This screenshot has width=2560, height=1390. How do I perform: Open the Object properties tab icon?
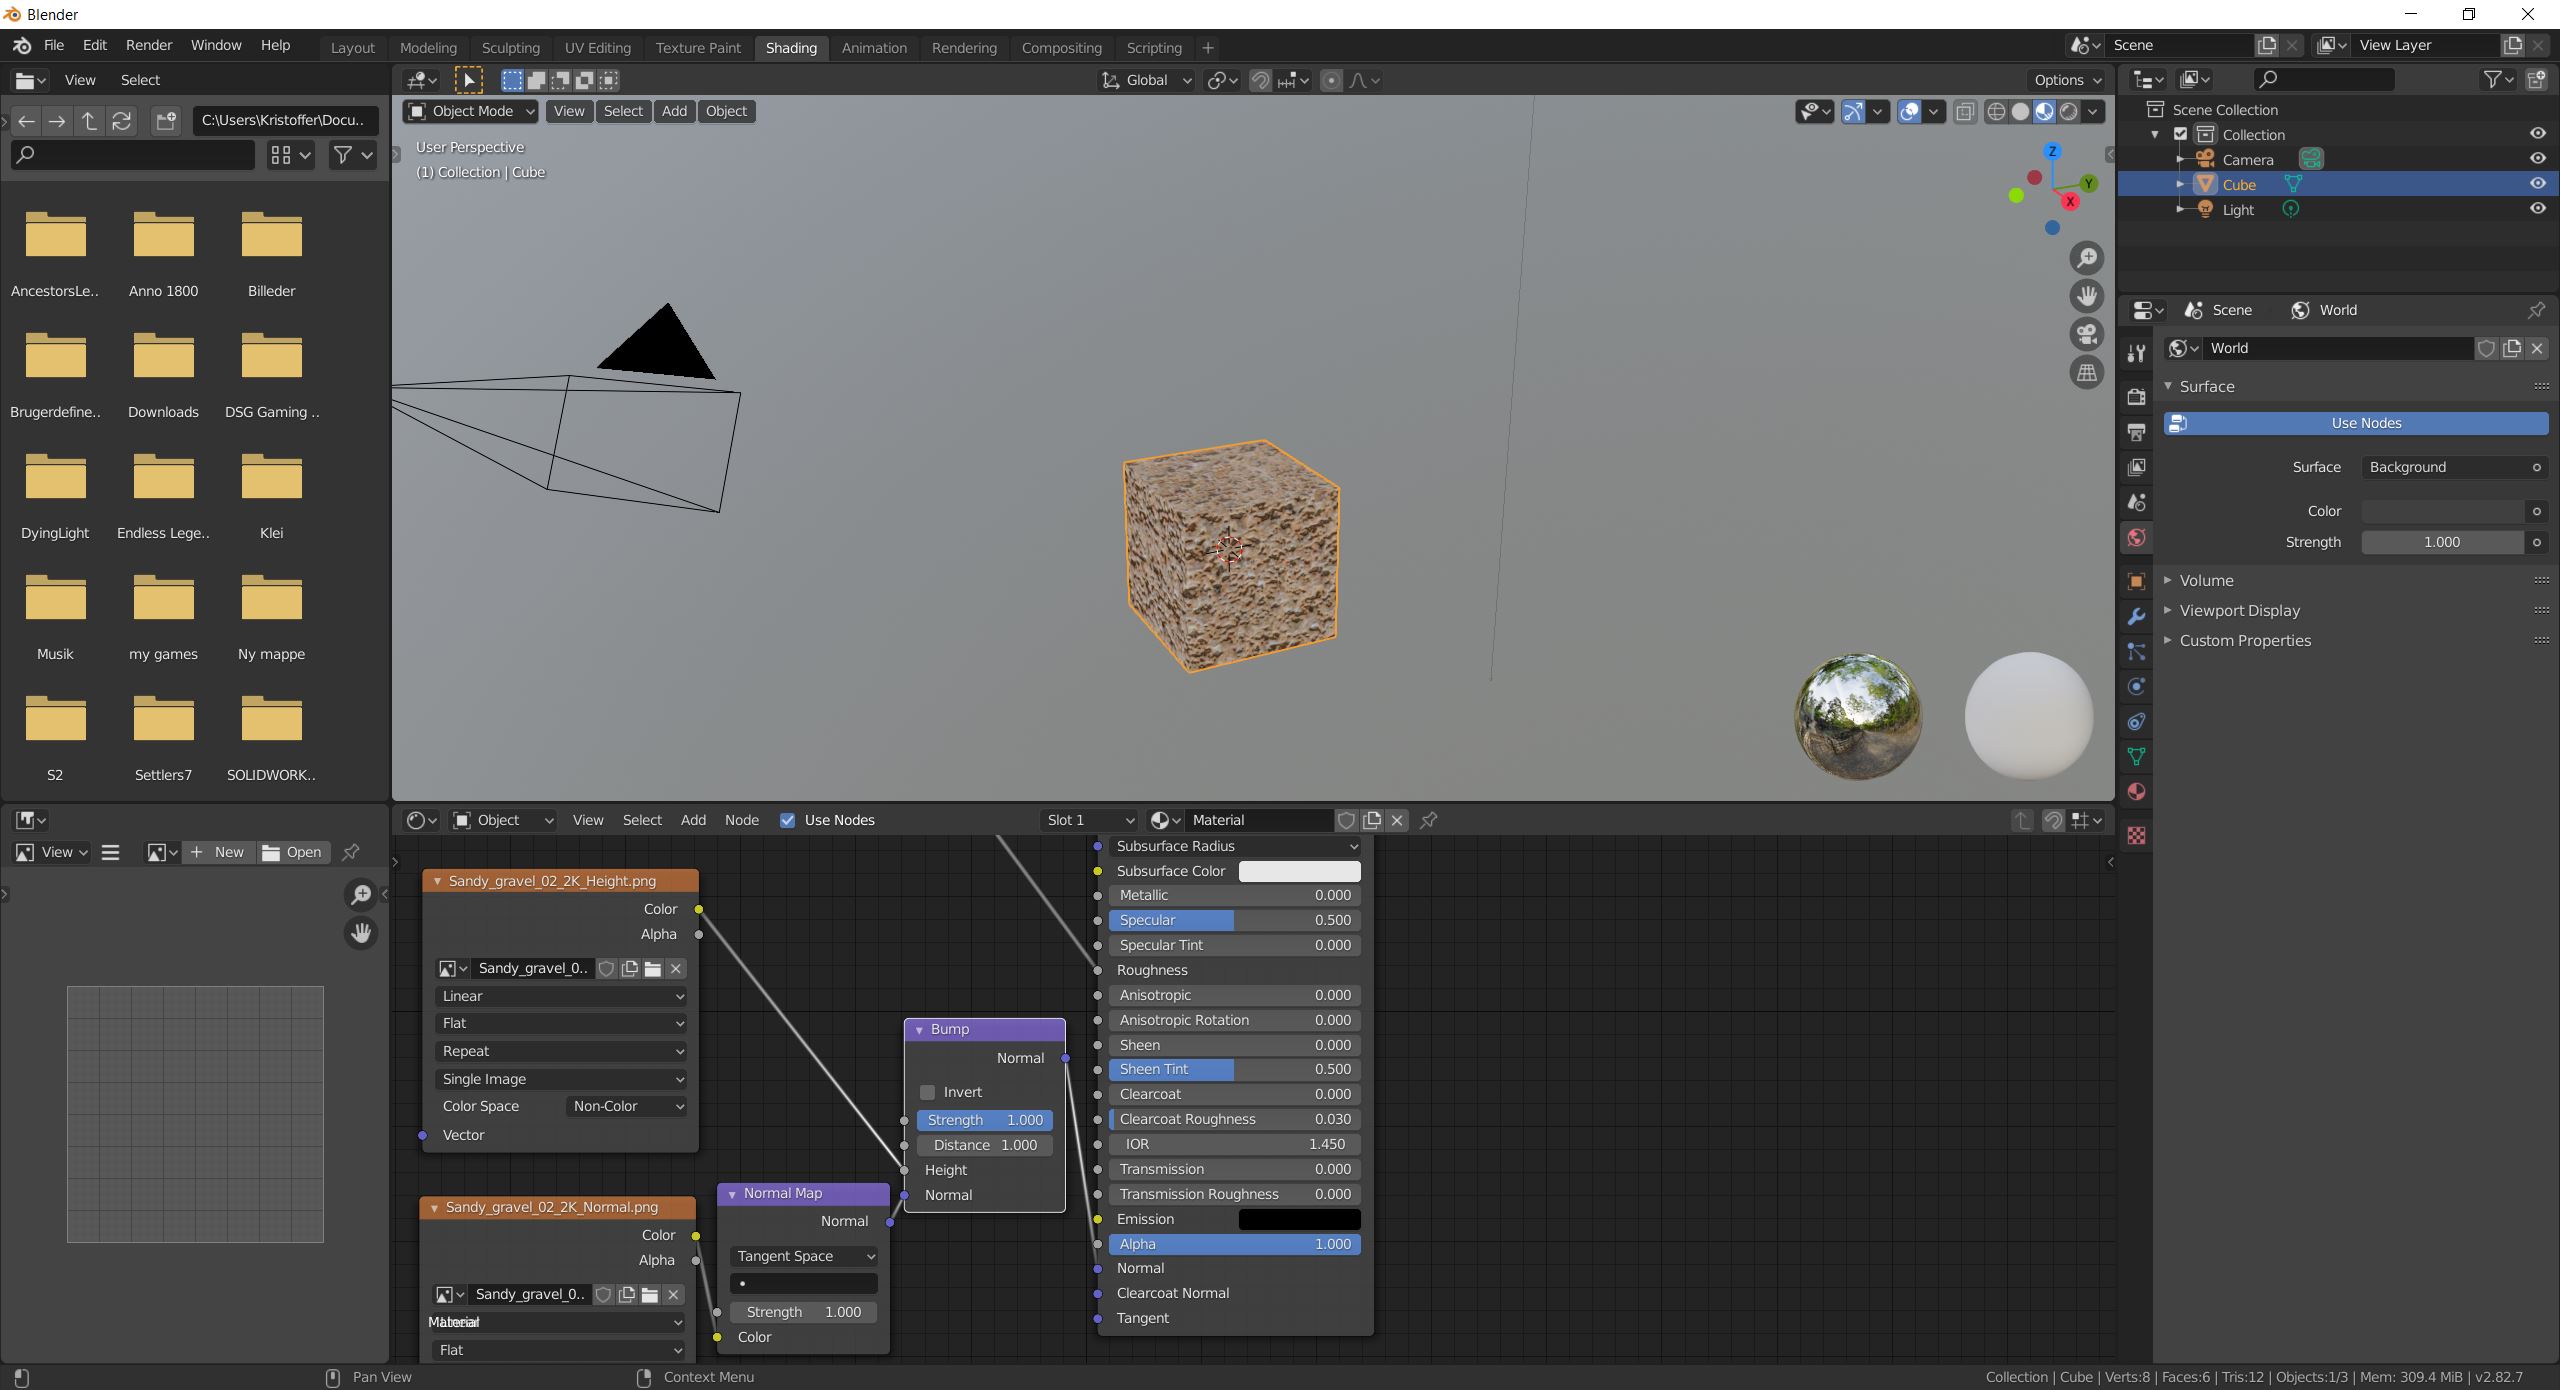(2136, 581)
